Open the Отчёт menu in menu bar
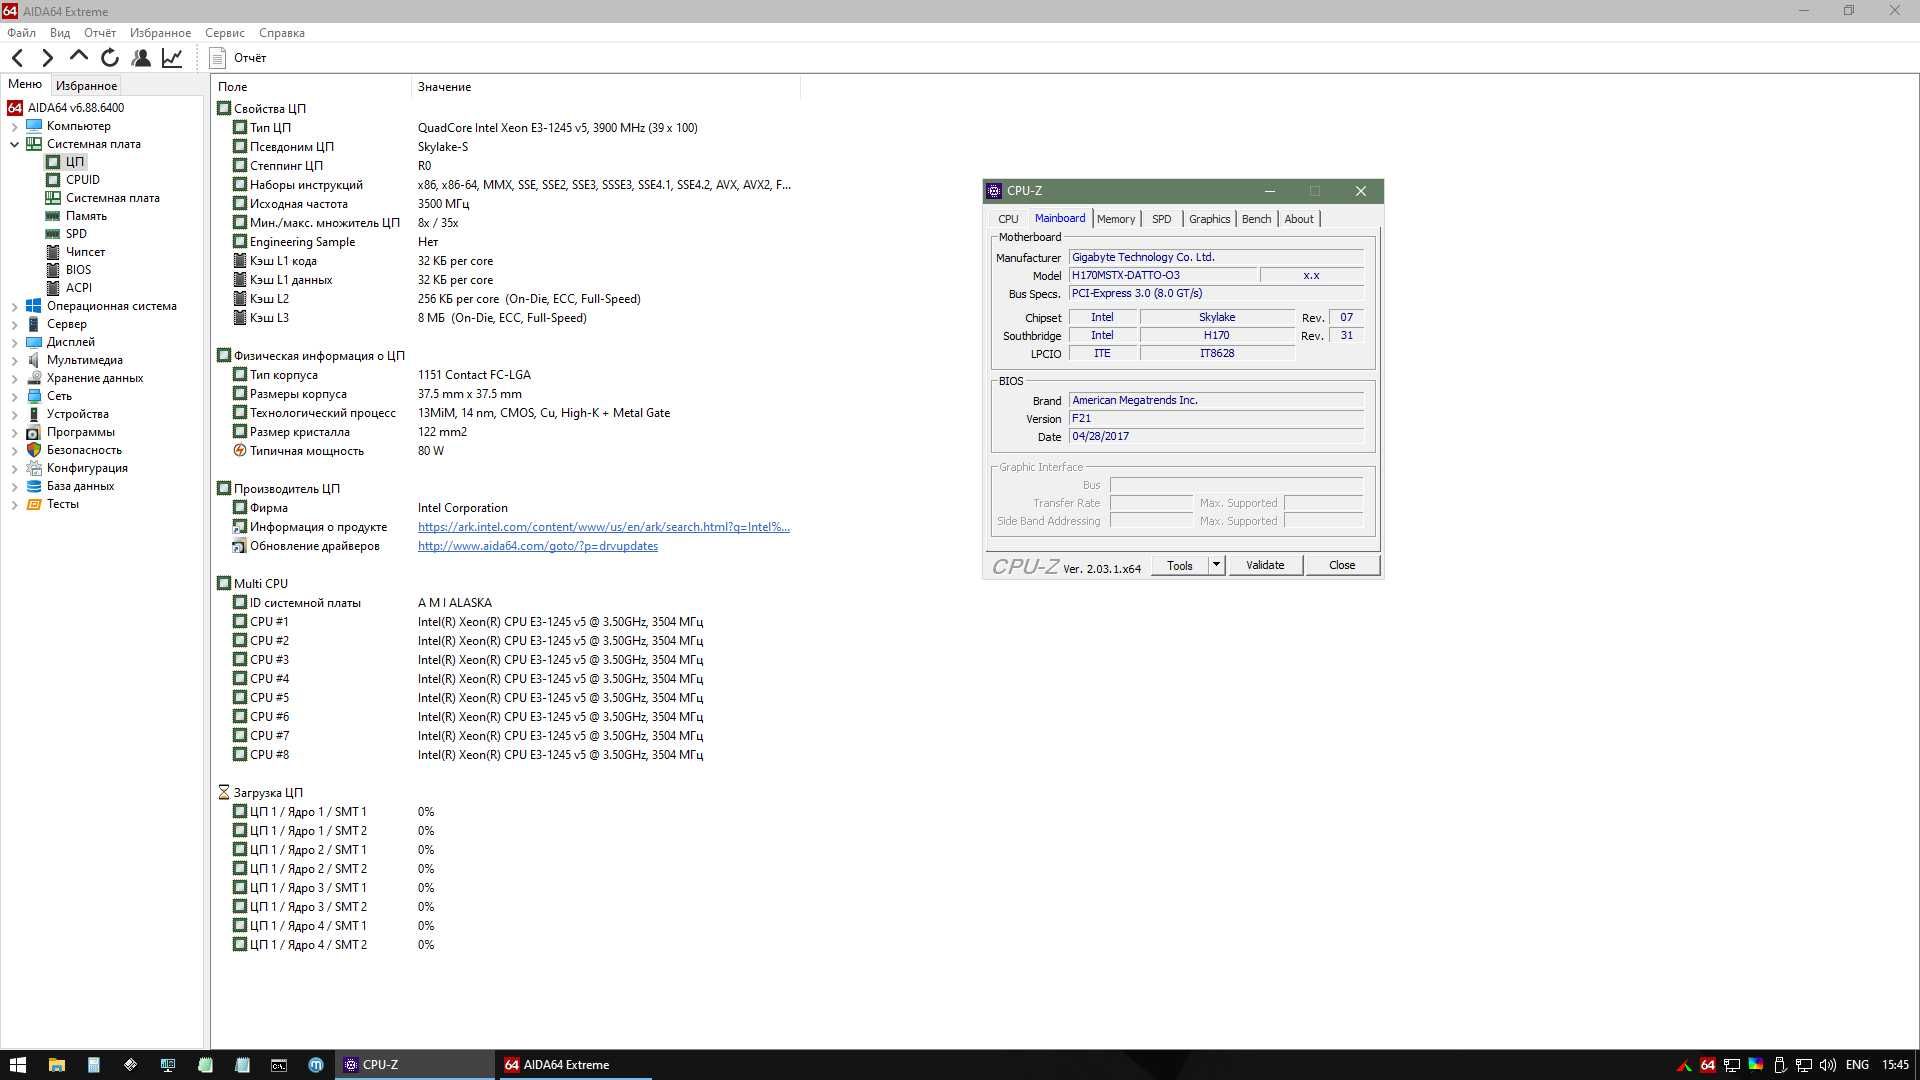1920x1080 pixels. pos(100,33)
